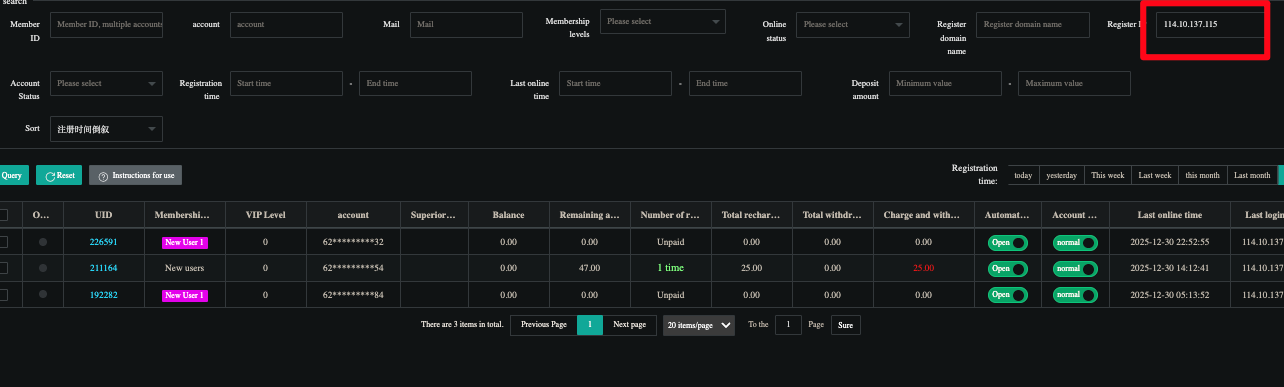Click 'New users' membership cell

(185, 268)
